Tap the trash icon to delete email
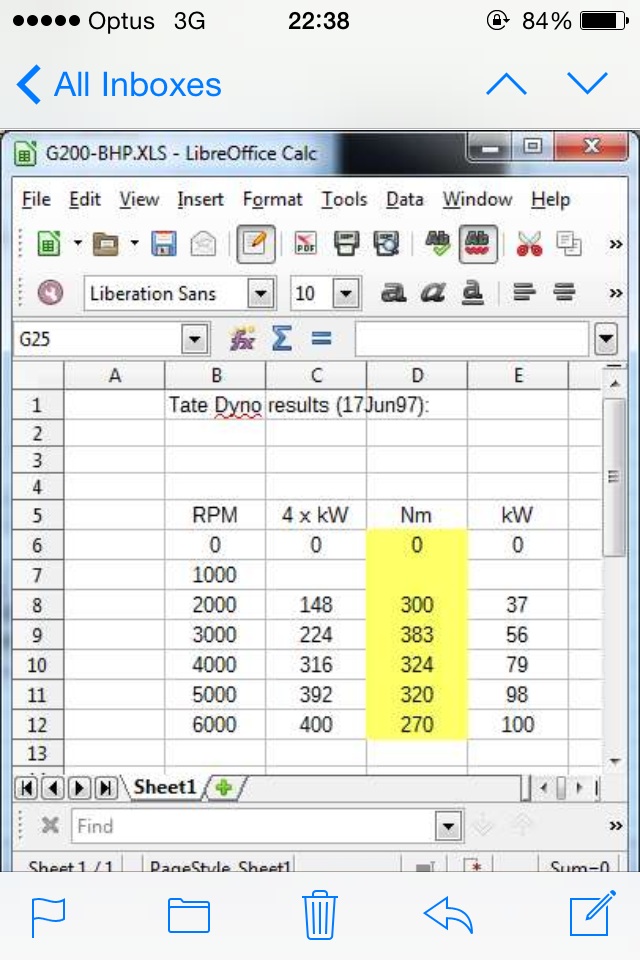The image size is (640, 960). pyautogui.click(x=320, y=915)
